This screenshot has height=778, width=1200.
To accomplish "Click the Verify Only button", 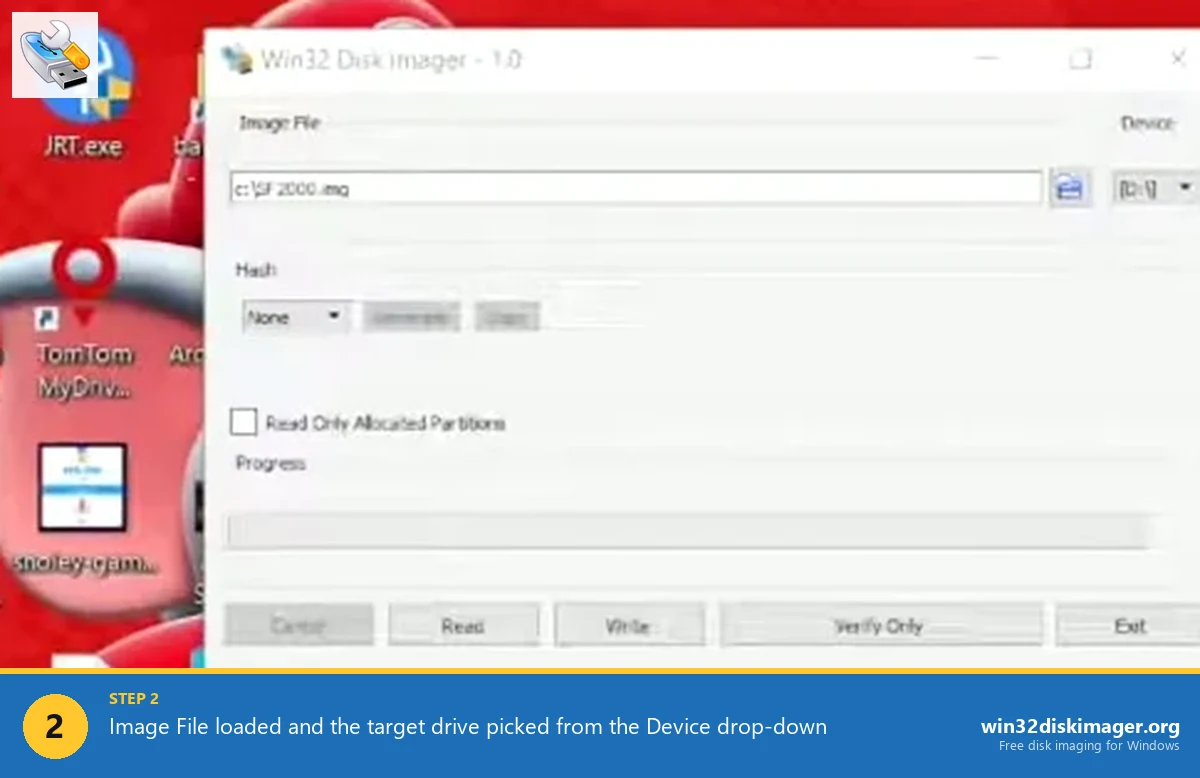I will point(881,624).
